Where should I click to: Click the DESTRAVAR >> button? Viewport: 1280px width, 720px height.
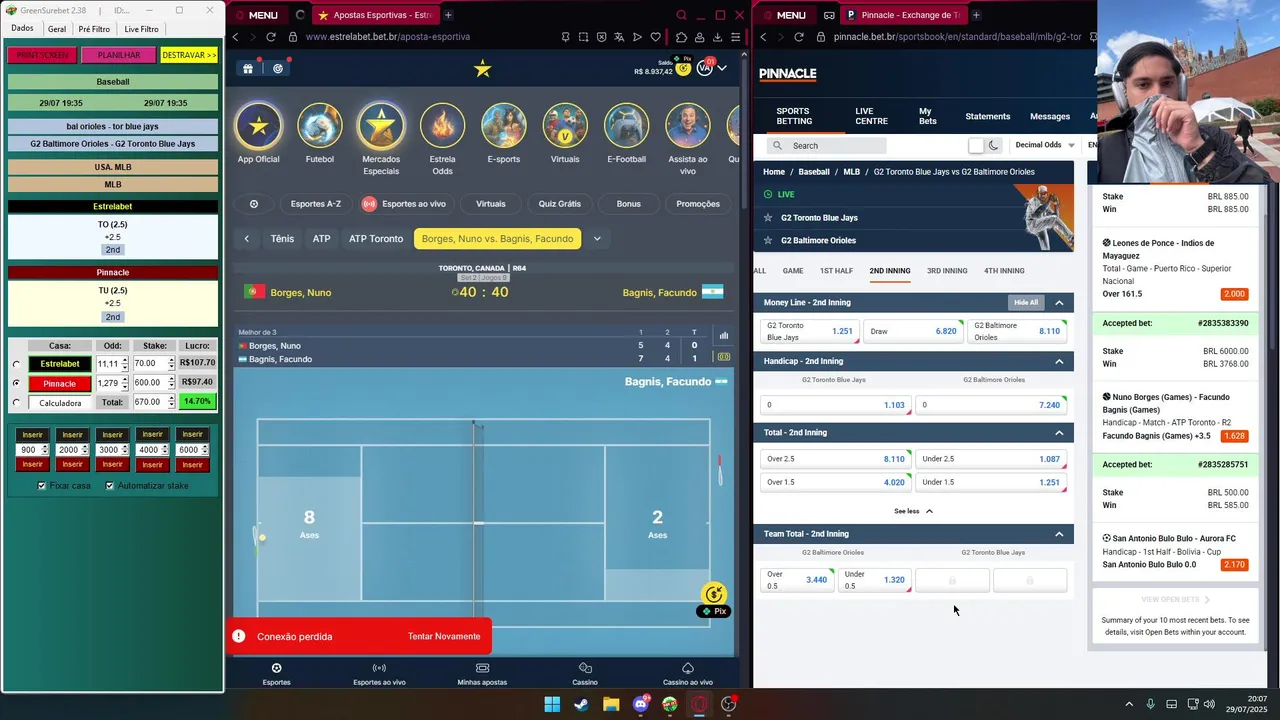tap(189, 55)
